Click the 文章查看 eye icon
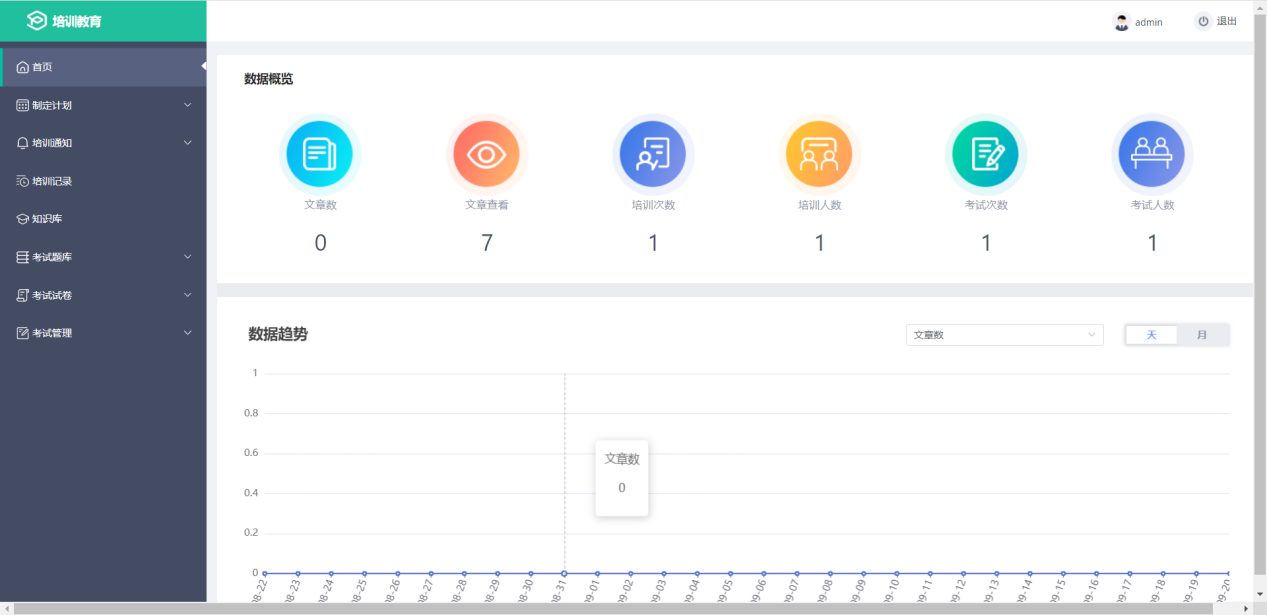 [x=486, y=155]
